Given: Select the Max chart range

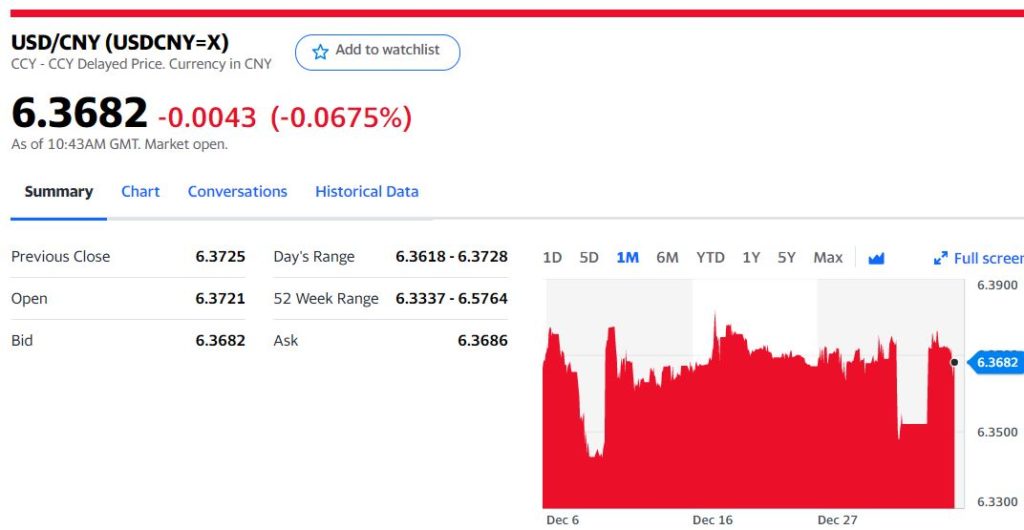Looking at the screenshot, I should [828, 258].
